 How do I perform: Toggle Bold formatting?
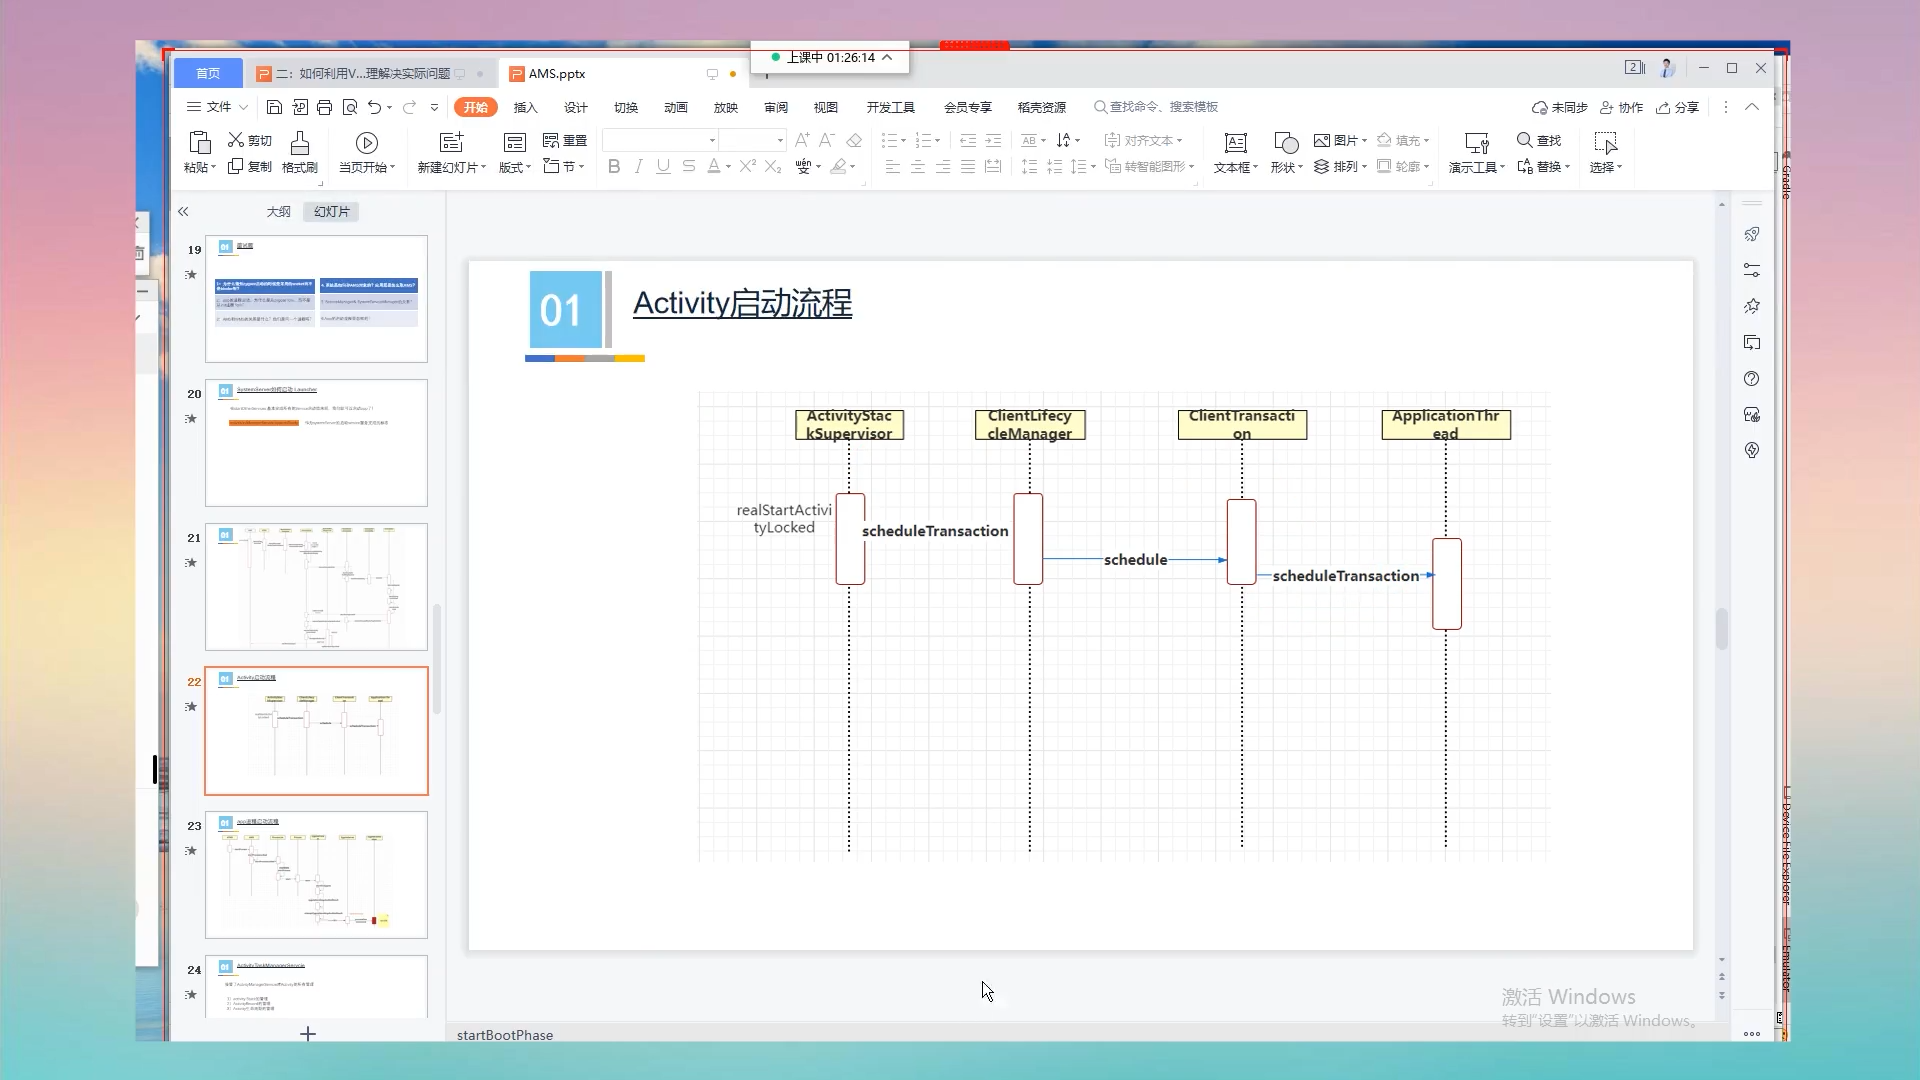pyautogui.click(x=614, y=167)
